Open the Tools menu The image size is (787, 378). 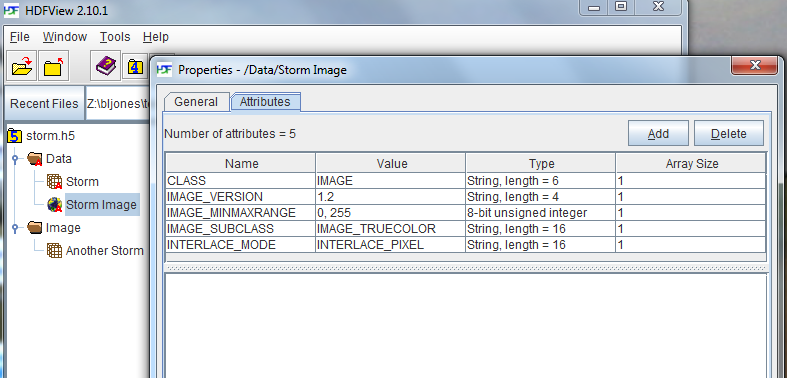(x=114, y=37)
